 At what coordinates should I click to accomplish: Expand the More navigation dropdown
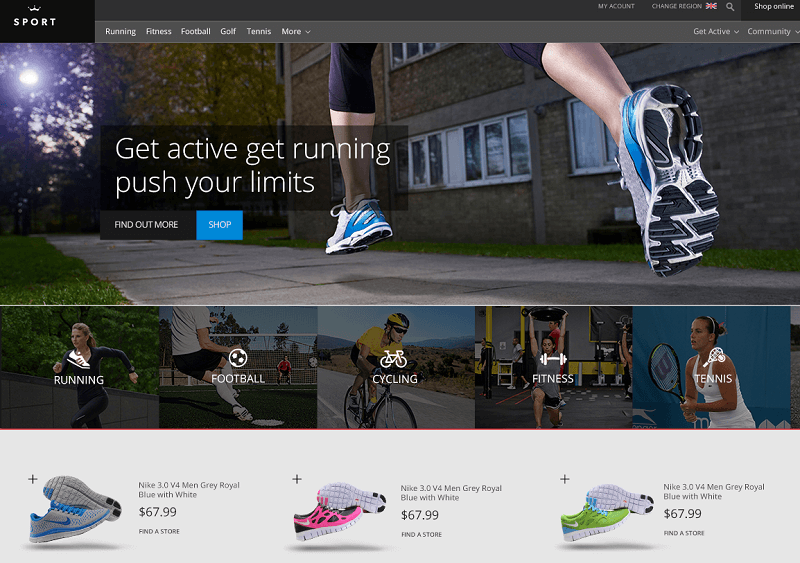[296, 31]
